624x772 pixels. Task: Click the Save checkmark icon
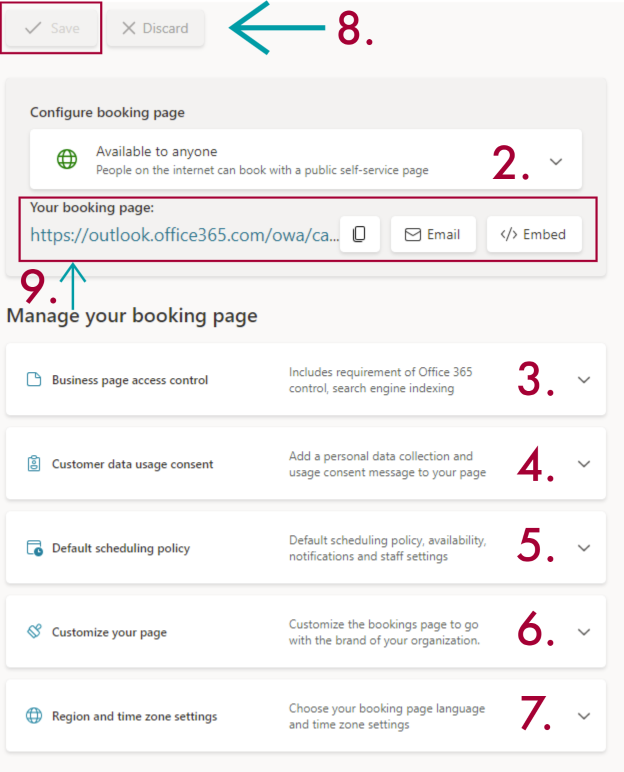33,28
